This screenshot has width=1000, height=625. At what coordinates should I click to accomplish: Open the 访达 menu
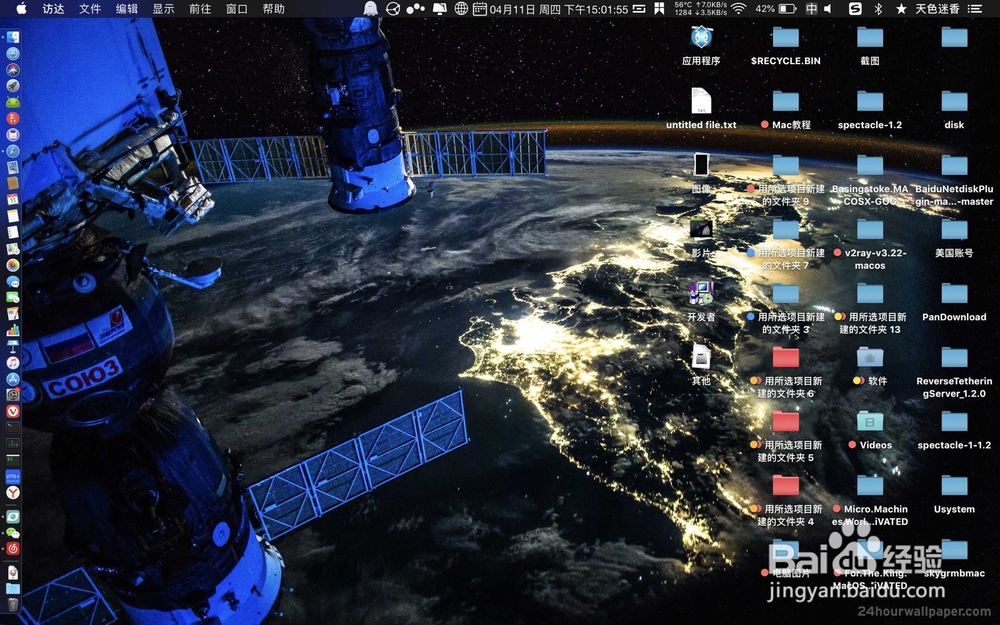tap(53, 8)
